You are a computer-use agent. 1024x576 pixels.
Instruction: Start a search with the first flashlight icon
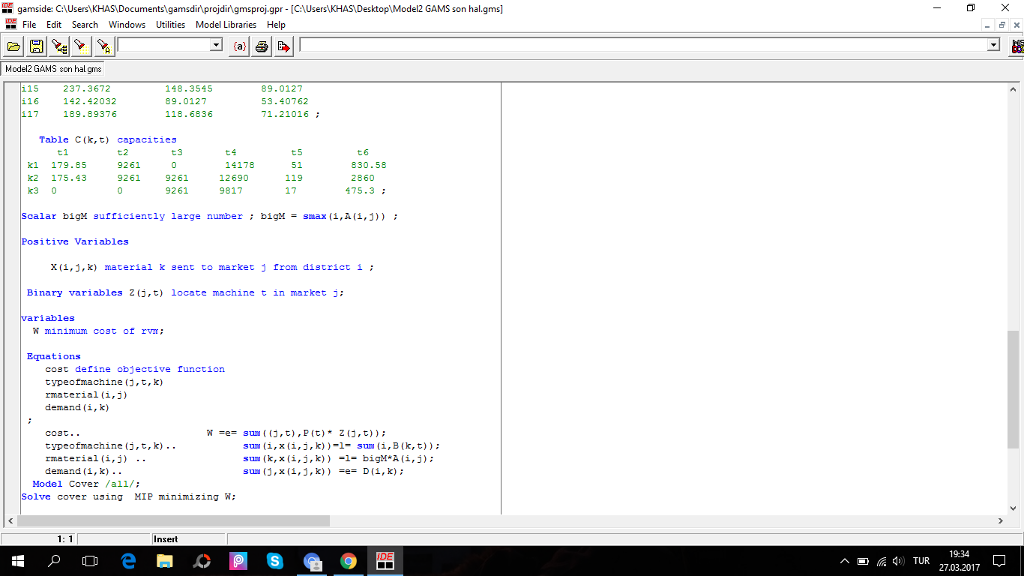click(x=58, y=45)
